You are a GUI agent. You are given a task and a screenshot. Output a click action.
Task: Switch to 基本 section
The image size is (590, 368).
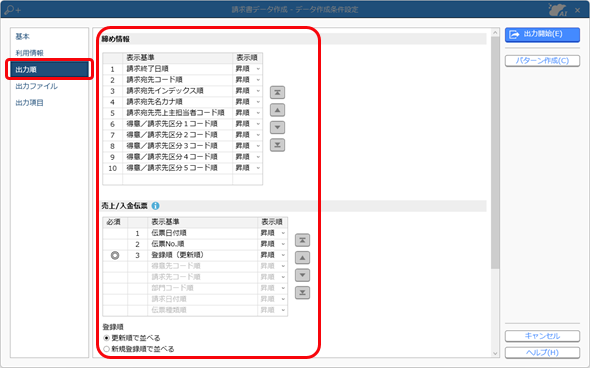pyautogui.click(x=23, y=36)
